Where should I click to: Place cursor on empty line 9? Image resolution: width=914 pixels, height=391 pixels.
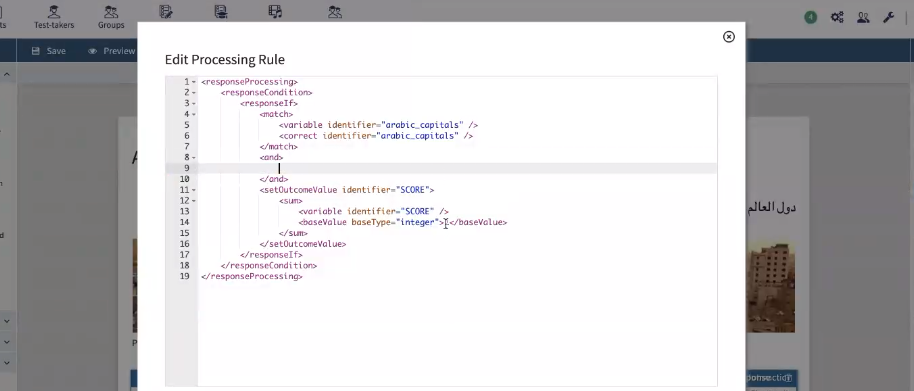pos(458,168)
